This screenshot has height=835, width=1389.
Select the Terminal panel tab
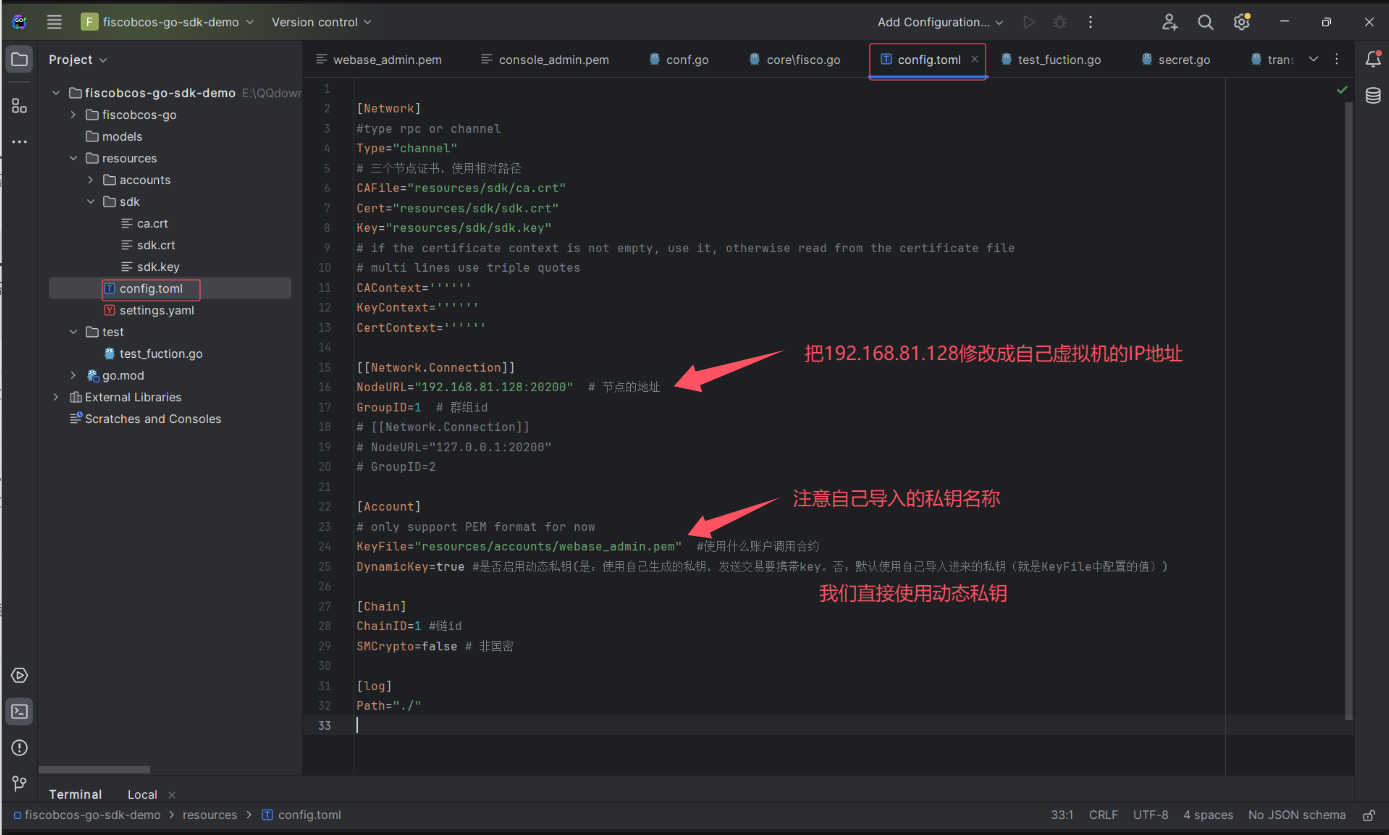point(76,794)
